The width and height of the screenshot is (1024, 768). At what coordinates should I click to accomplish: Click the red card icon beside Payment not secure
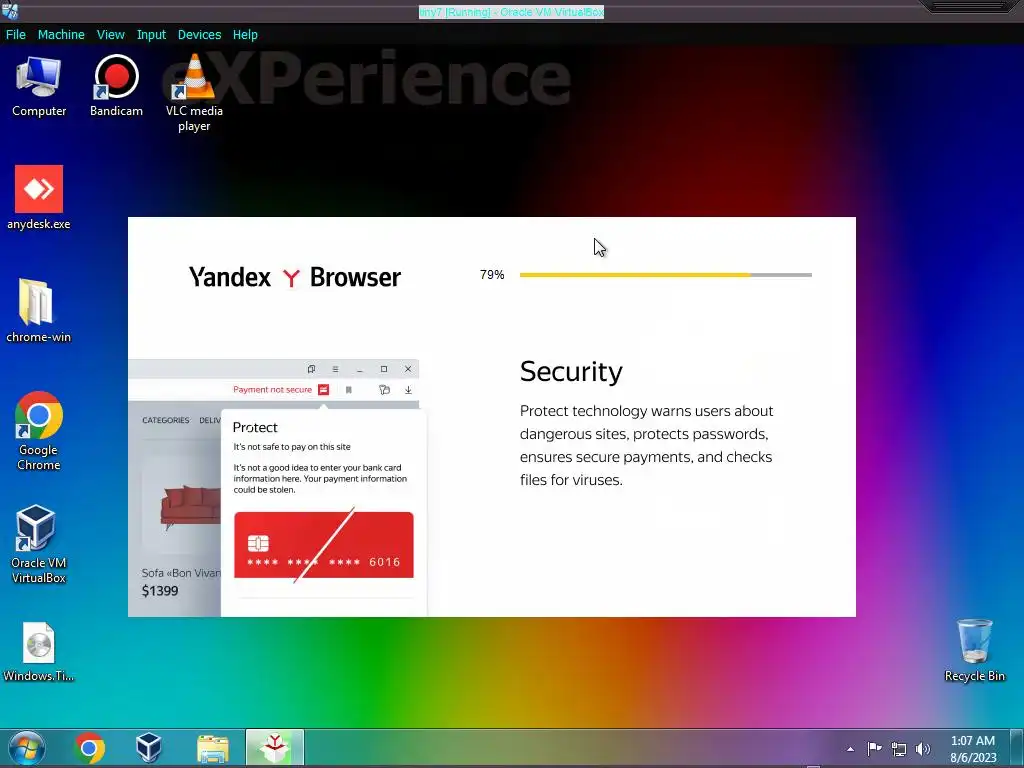[323, 389]
